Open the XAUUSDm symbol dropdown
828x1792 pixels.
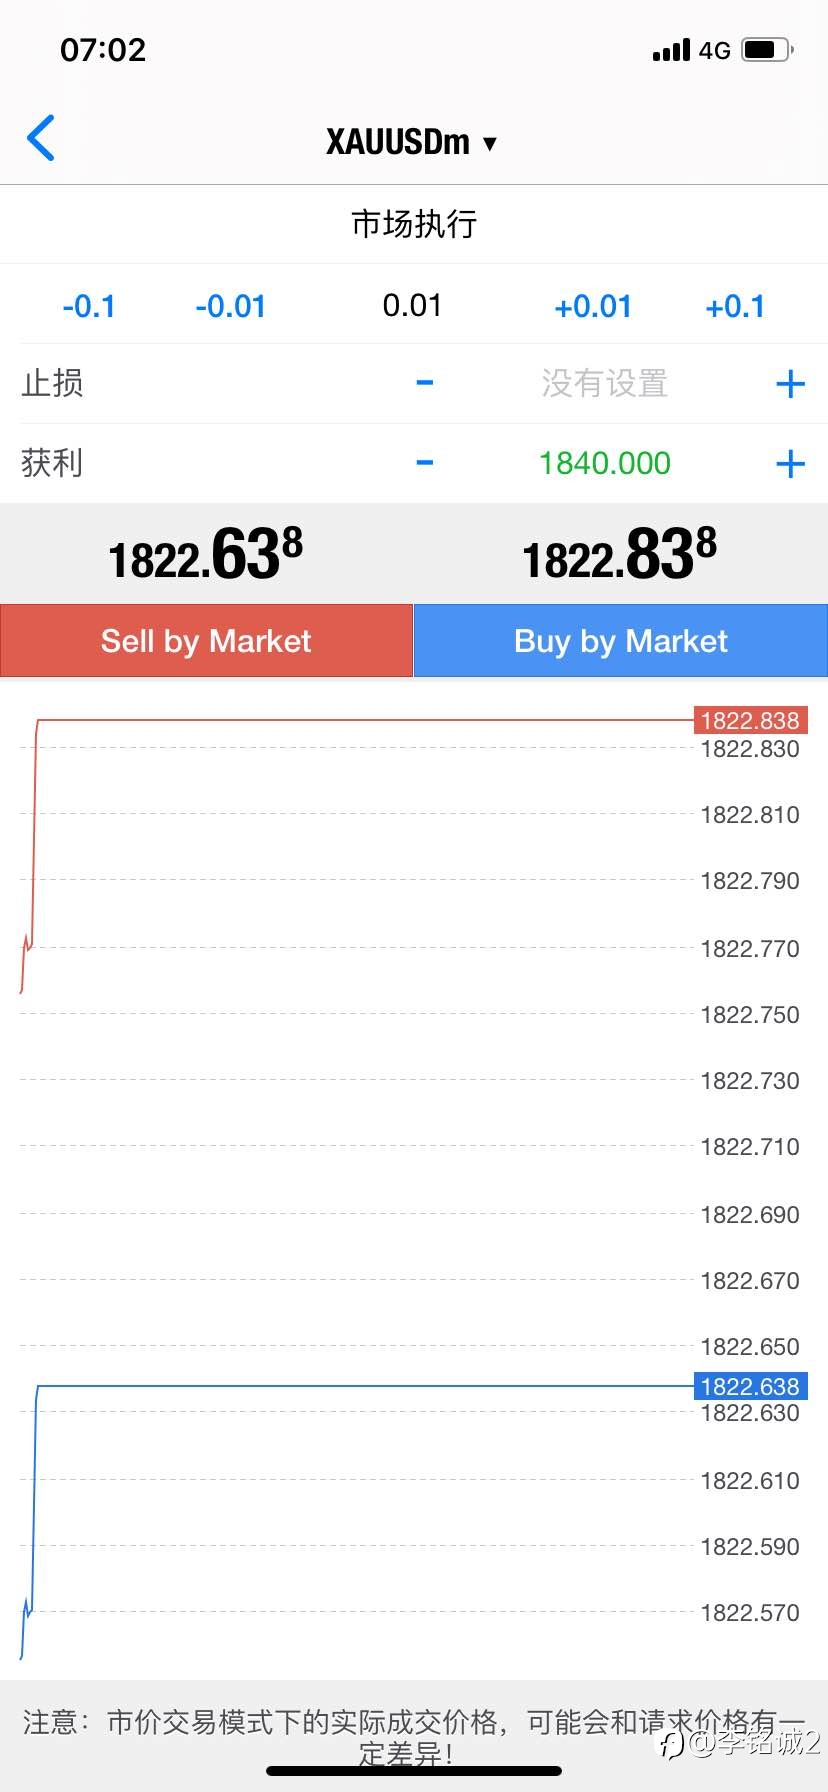412,142
